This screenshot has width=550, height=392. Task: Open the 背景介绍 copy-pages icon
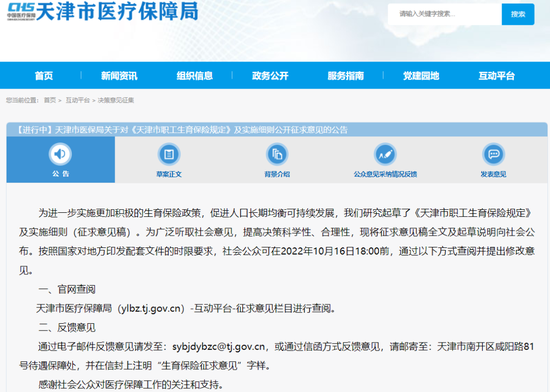pyautogui.click(x=277, y=154)
